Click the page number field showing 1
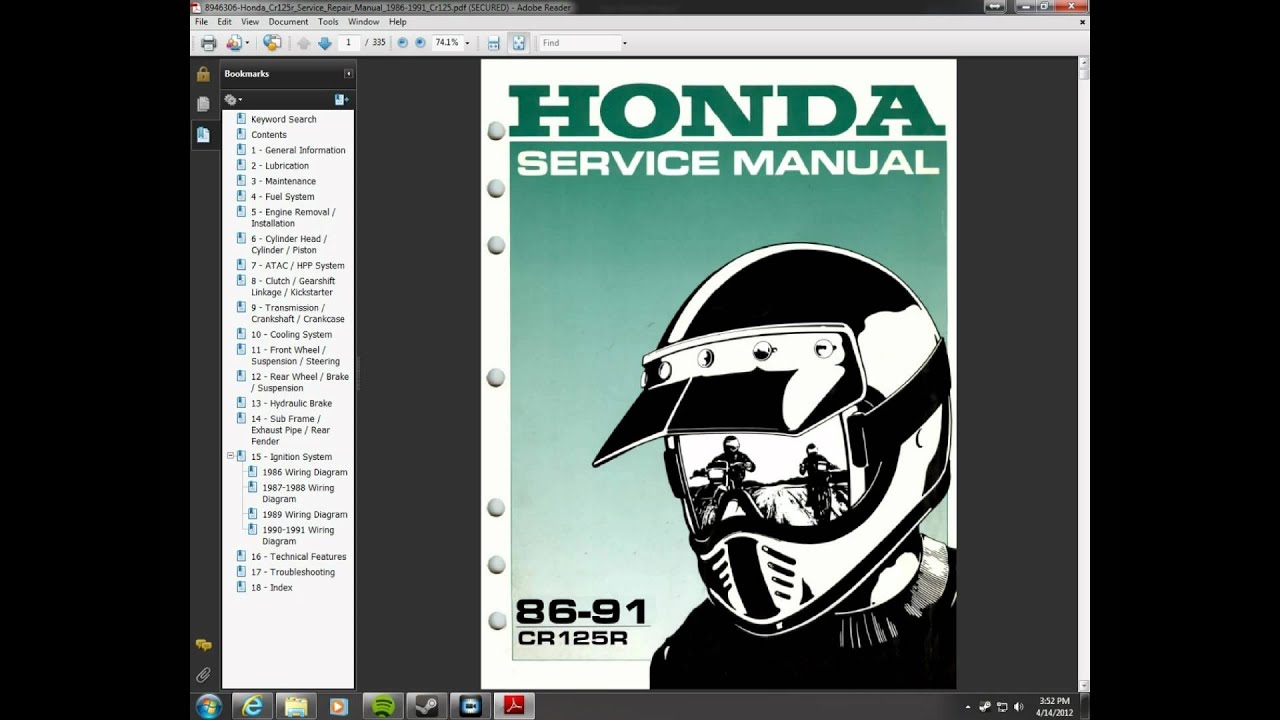This screenshot has width=1280, height=720. pyautogui.click(x=349, y=43)
